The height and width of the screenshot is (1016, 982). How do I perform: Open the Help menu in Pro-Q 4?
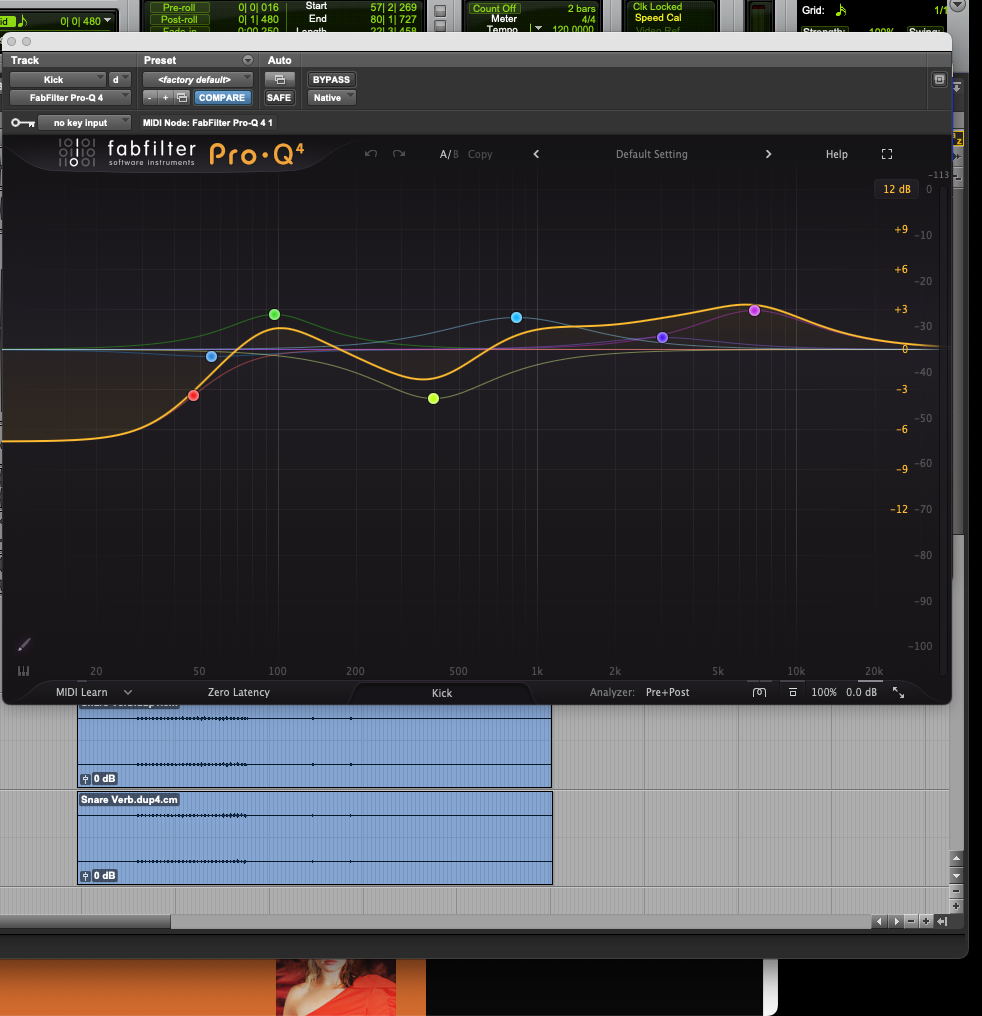coord(836,154)
